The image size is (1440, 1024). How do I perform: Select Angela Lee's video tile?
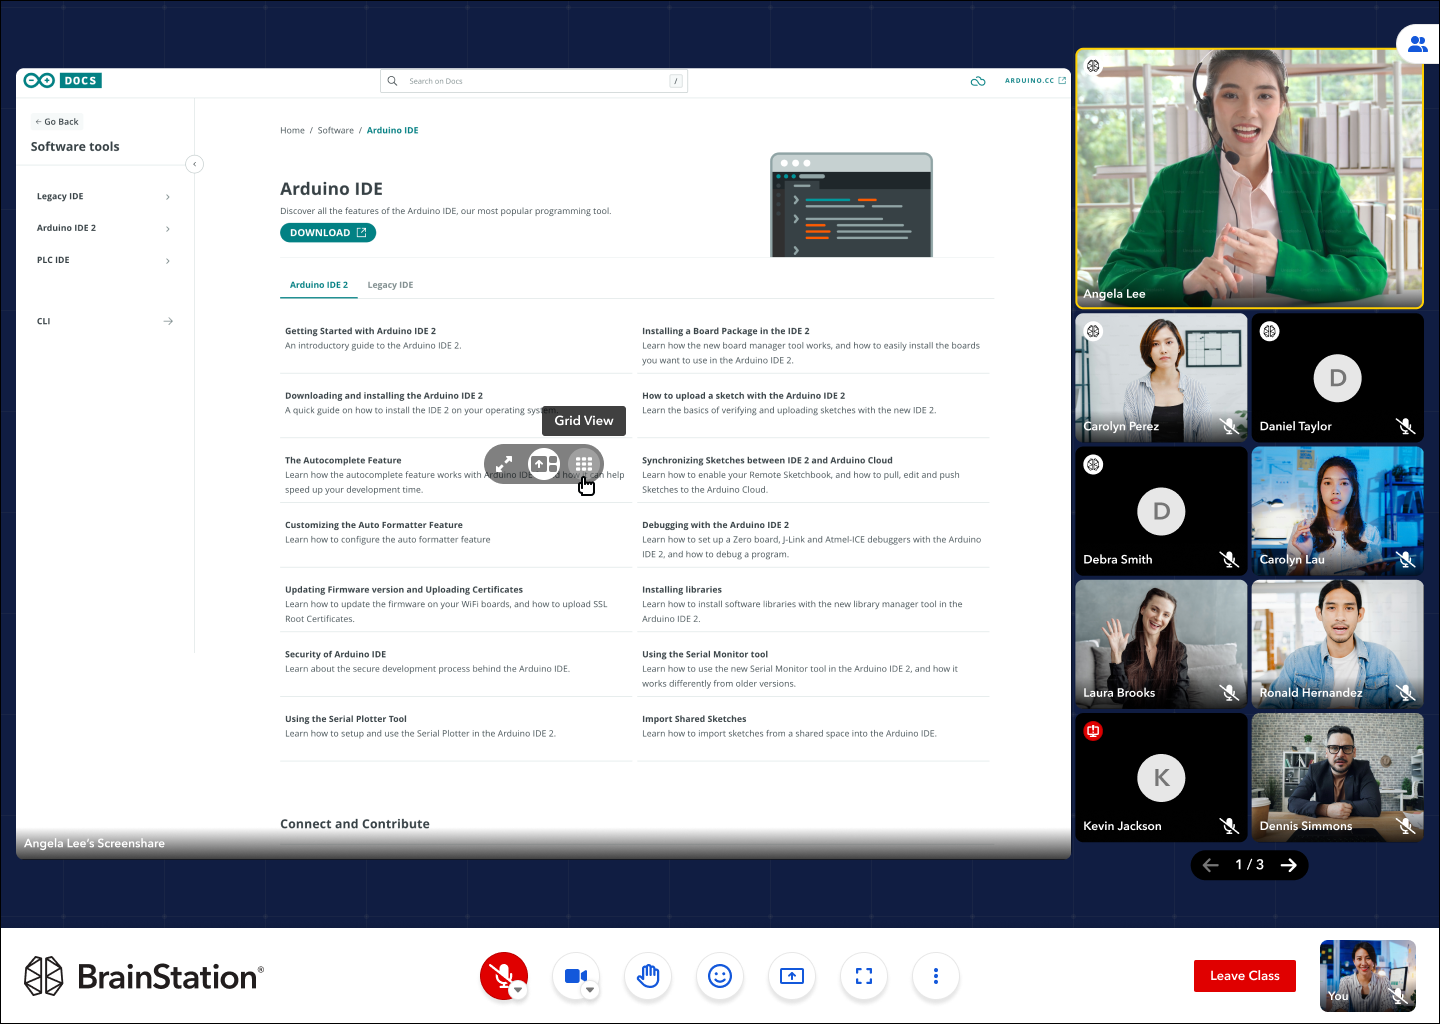coord(1249,178)
